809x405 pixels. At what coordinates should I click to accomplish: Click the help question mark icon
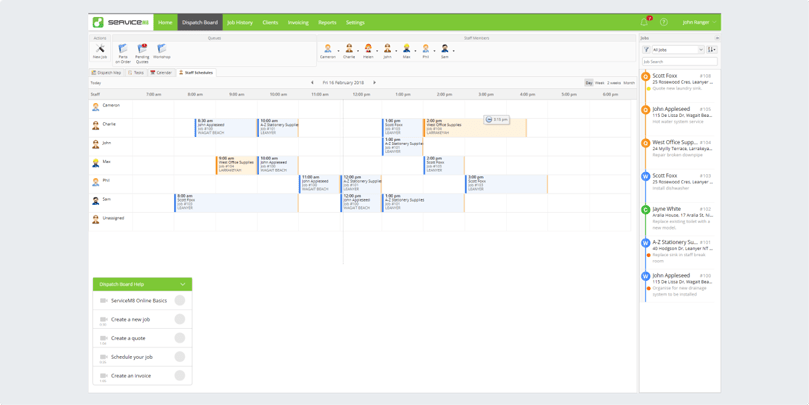click(x=664, y=22)
